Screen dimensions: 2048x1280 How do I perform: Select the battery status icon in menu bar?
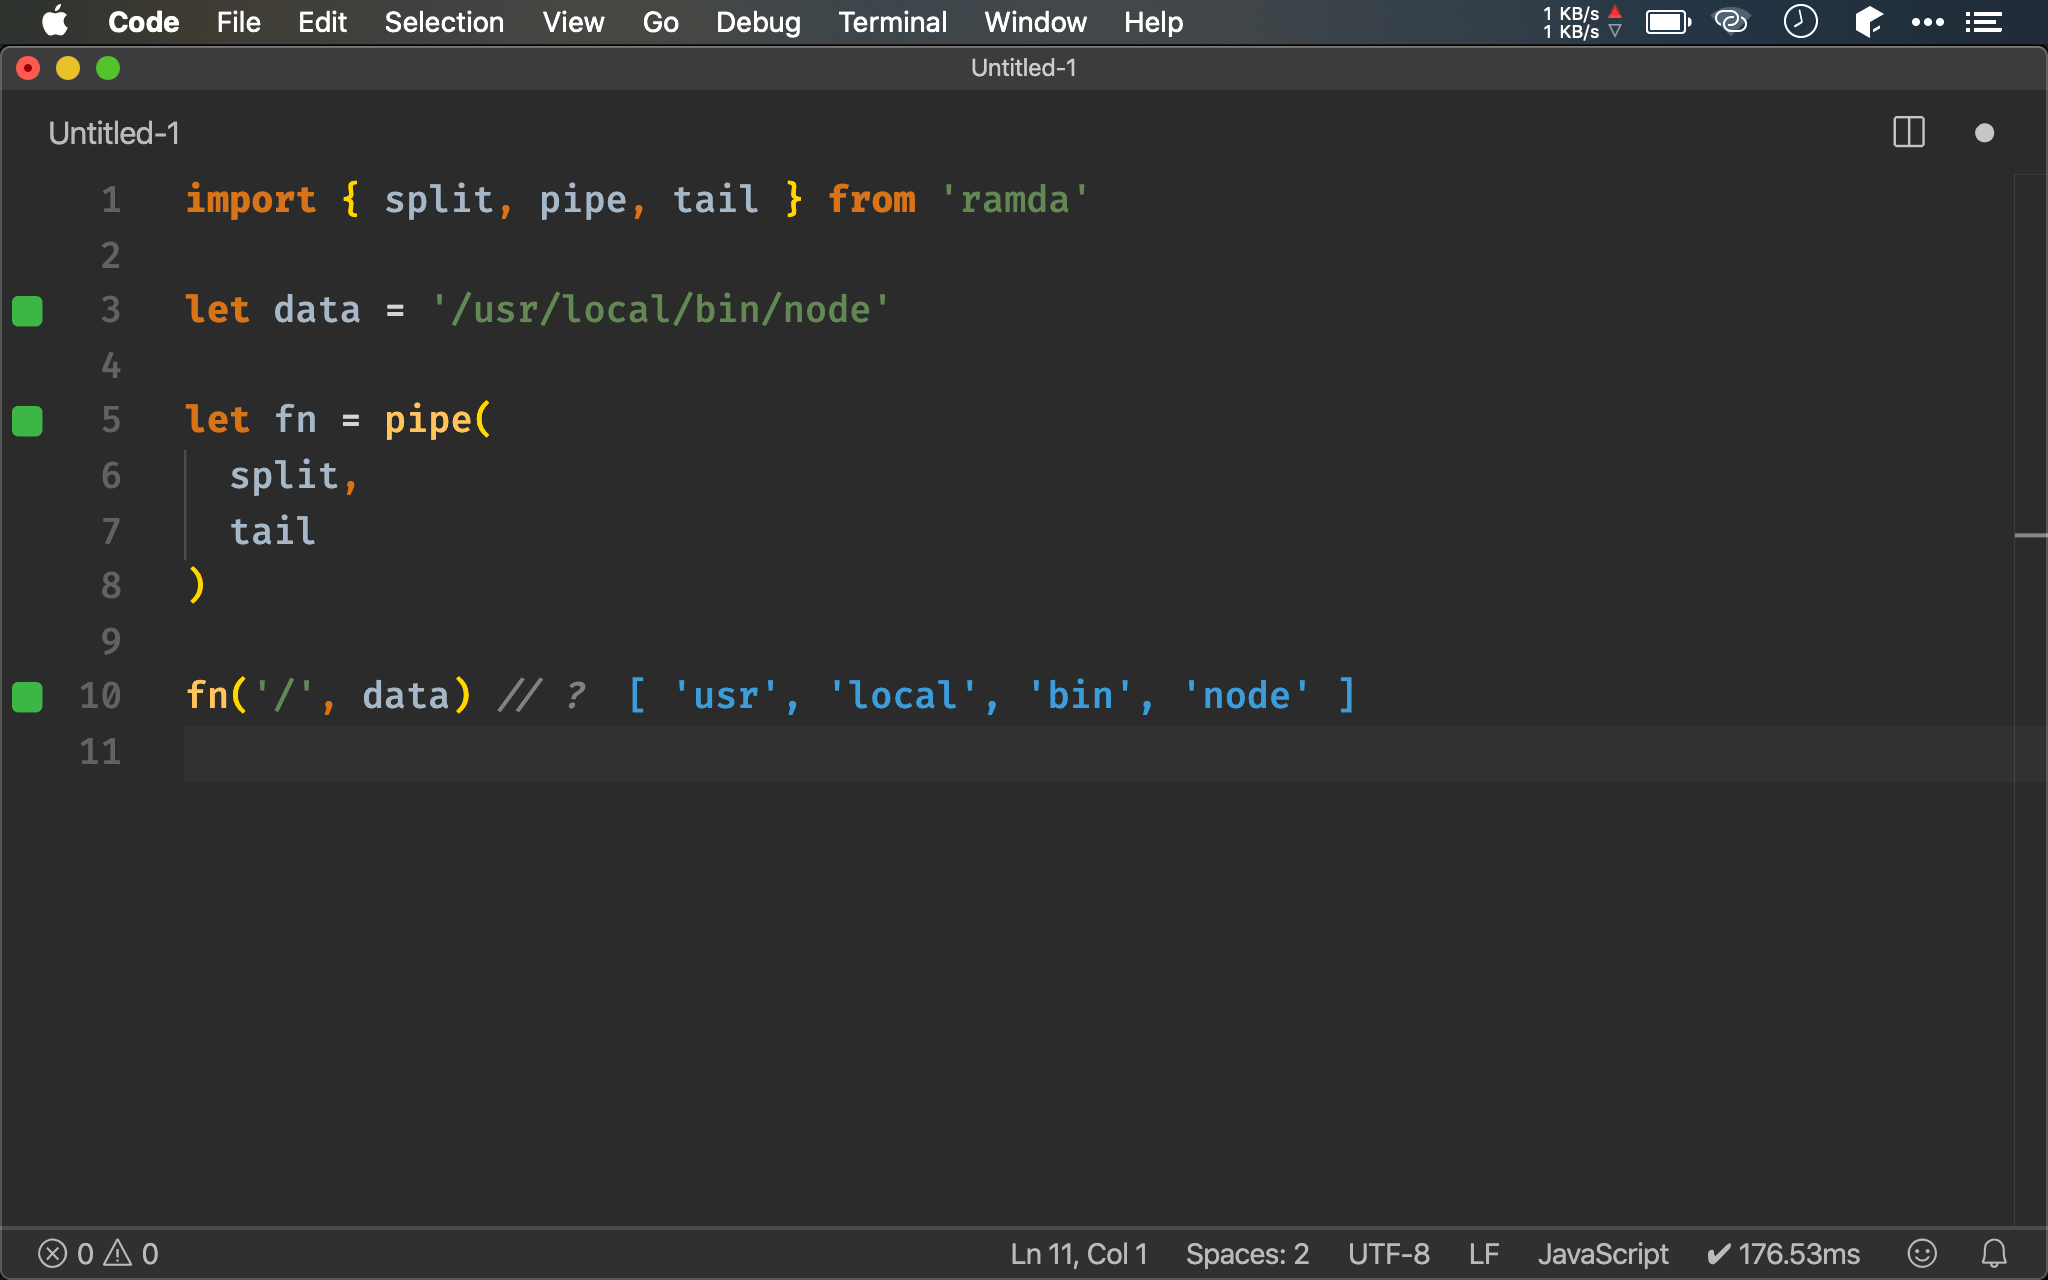pyautogui.click(x=1668, y=21)
